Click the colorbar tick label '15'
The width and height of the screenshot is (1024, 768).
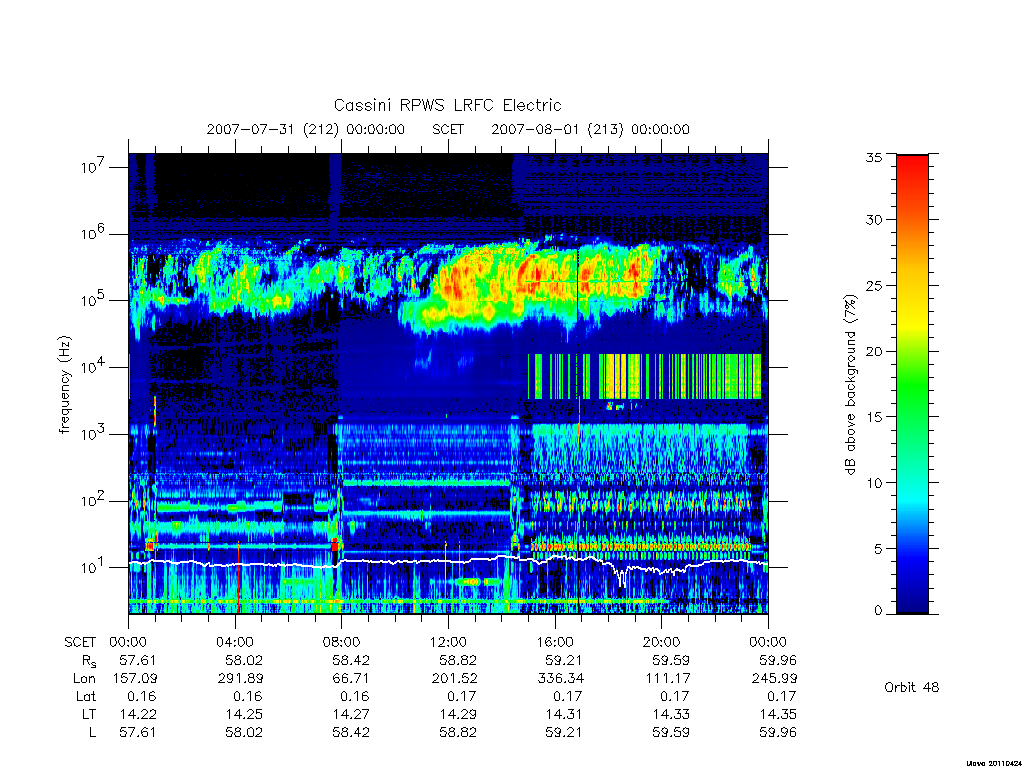point(873,416)
